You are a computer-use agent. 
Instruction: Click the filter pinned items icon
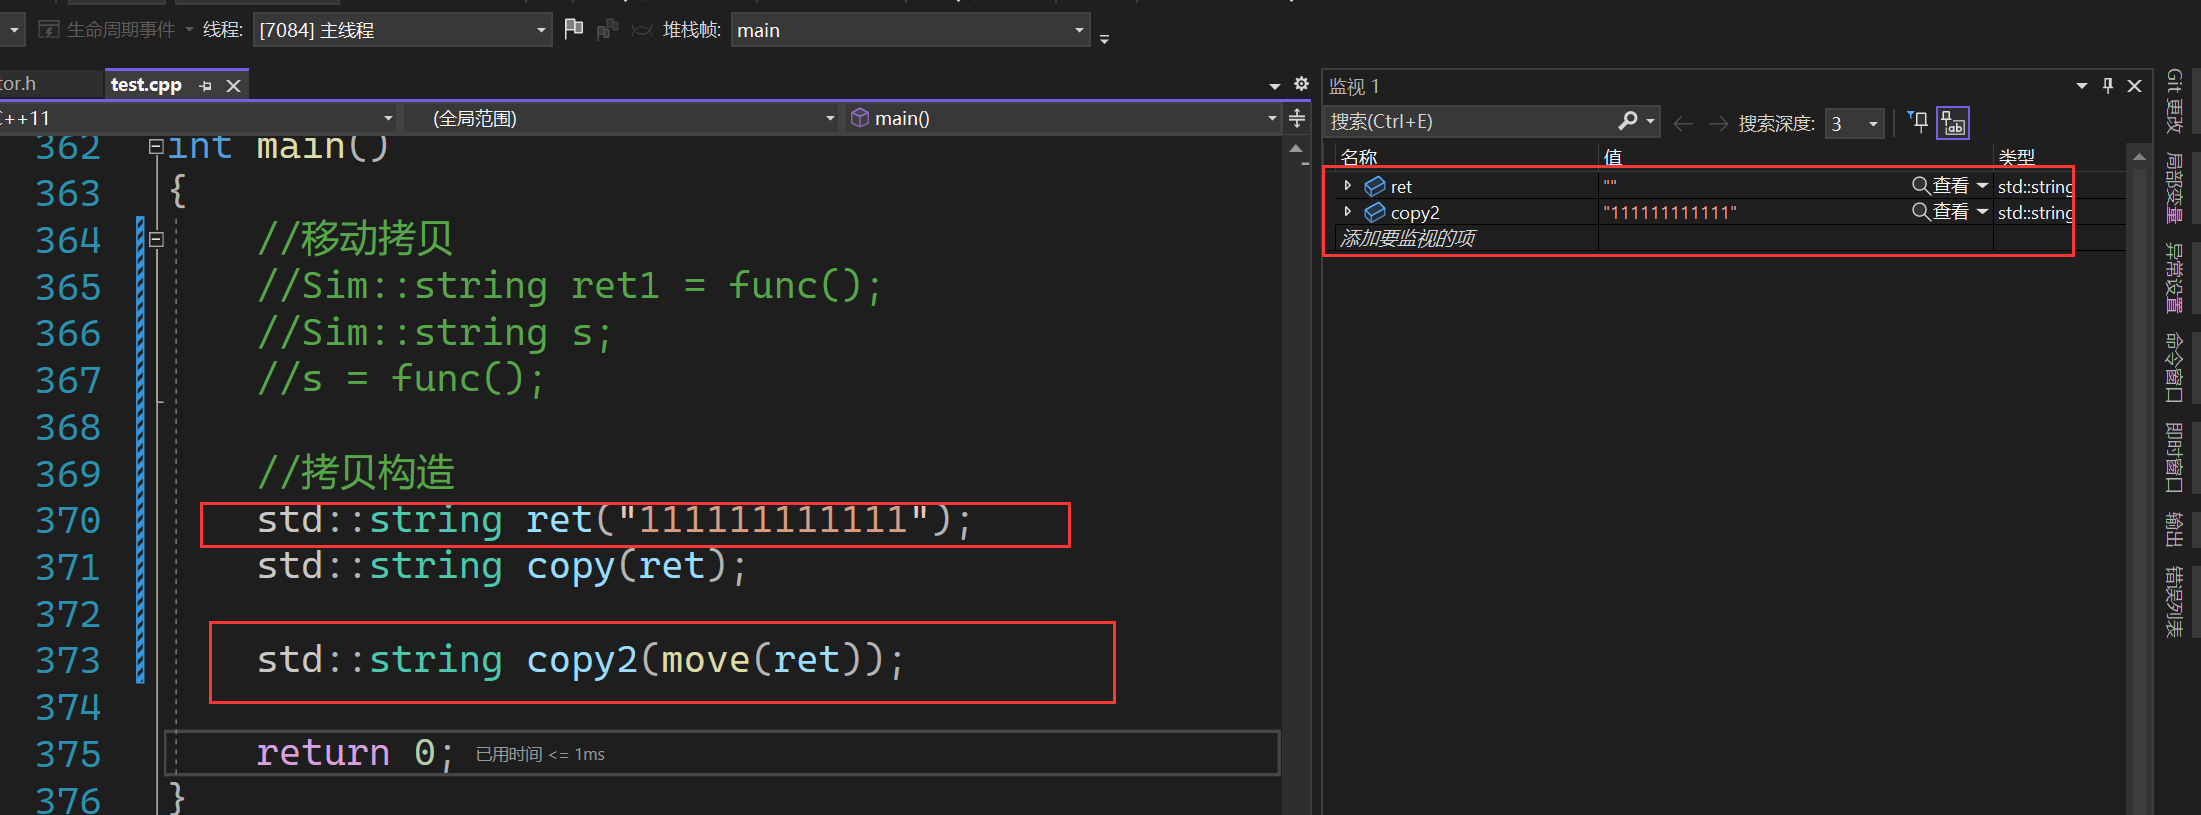(x=1918, y=122)
